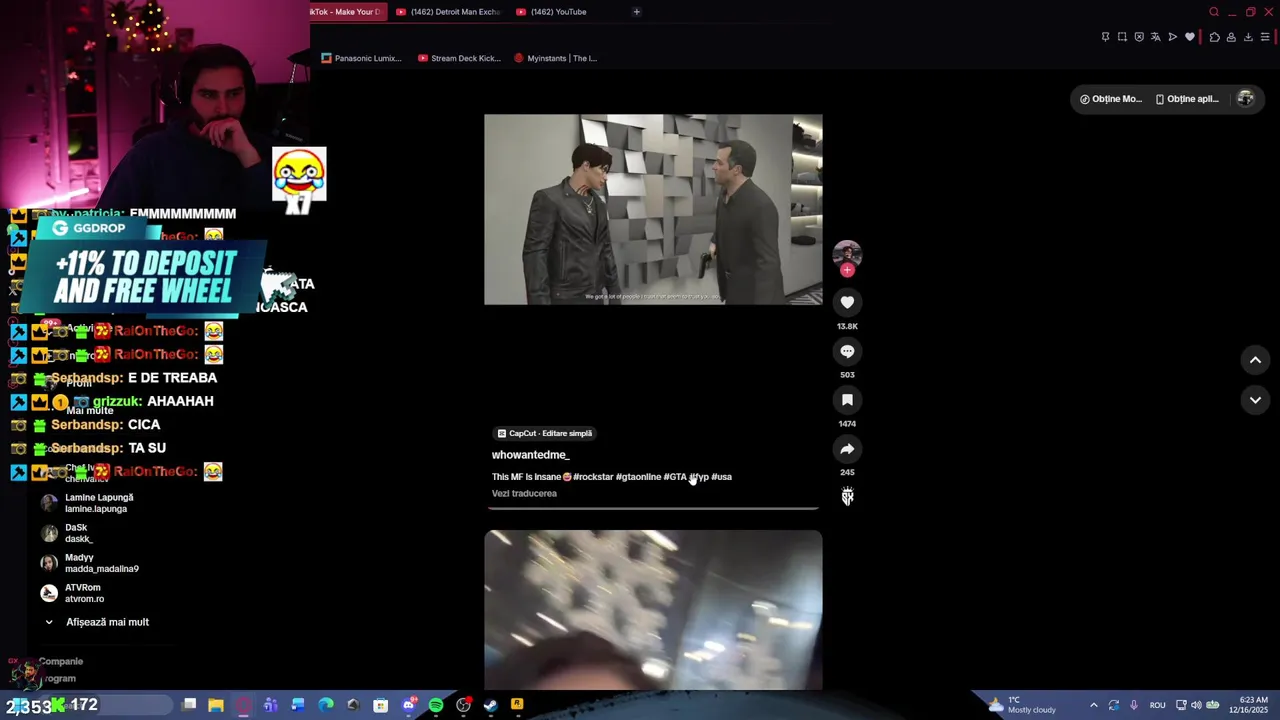Open Rockstar Games Launcher from the taskbar

coord(517,705)
